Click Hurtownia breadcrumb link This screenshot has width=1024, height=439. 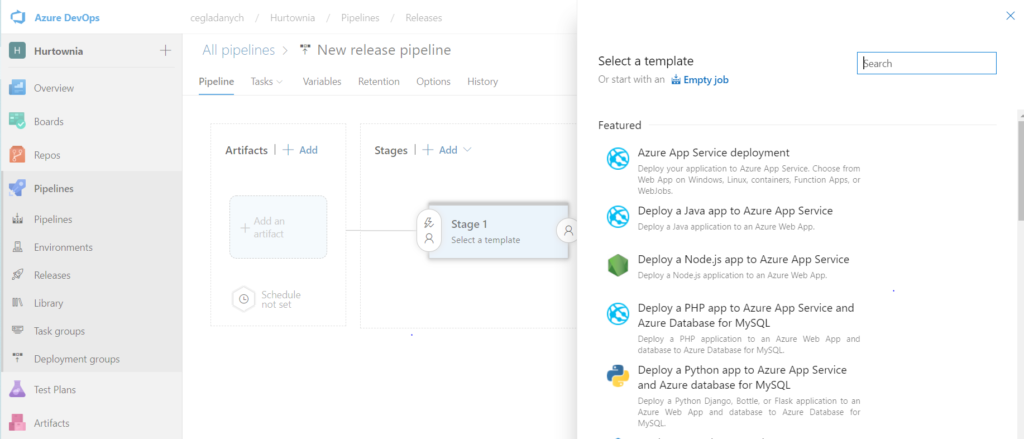tap(292, 18)
